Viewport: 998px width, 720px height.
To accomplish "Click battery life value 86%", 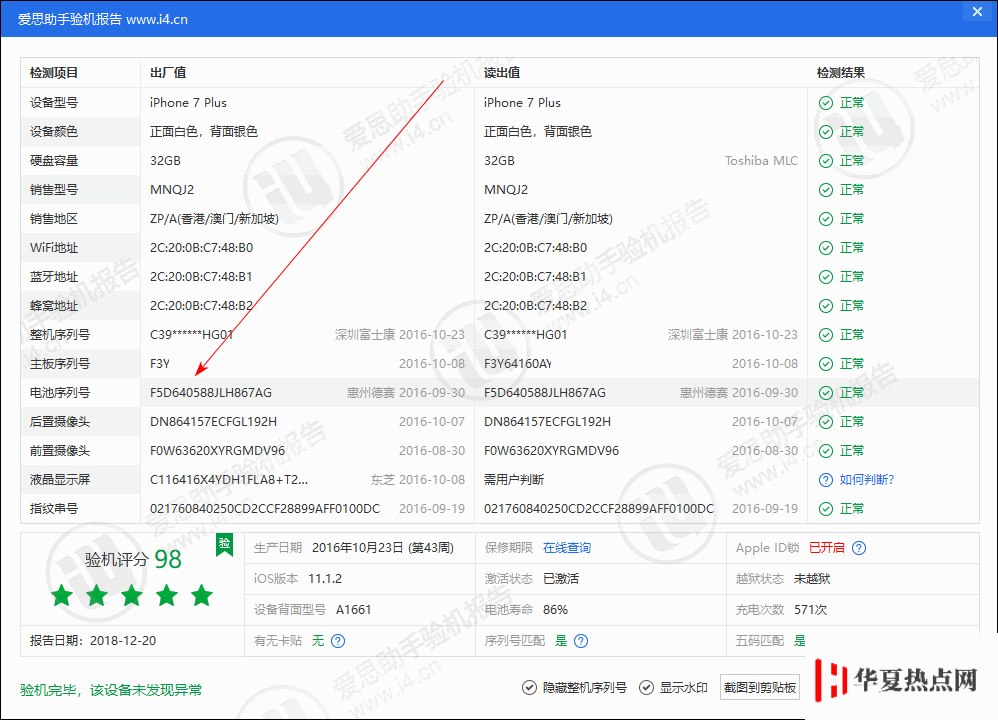I will (x=555, y=610).
